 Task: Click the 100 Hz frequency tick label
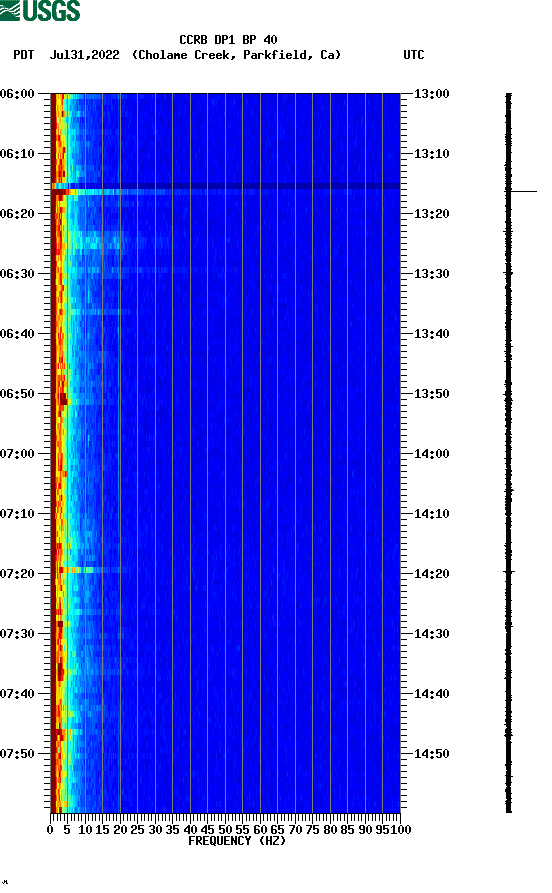click(400, 830)
